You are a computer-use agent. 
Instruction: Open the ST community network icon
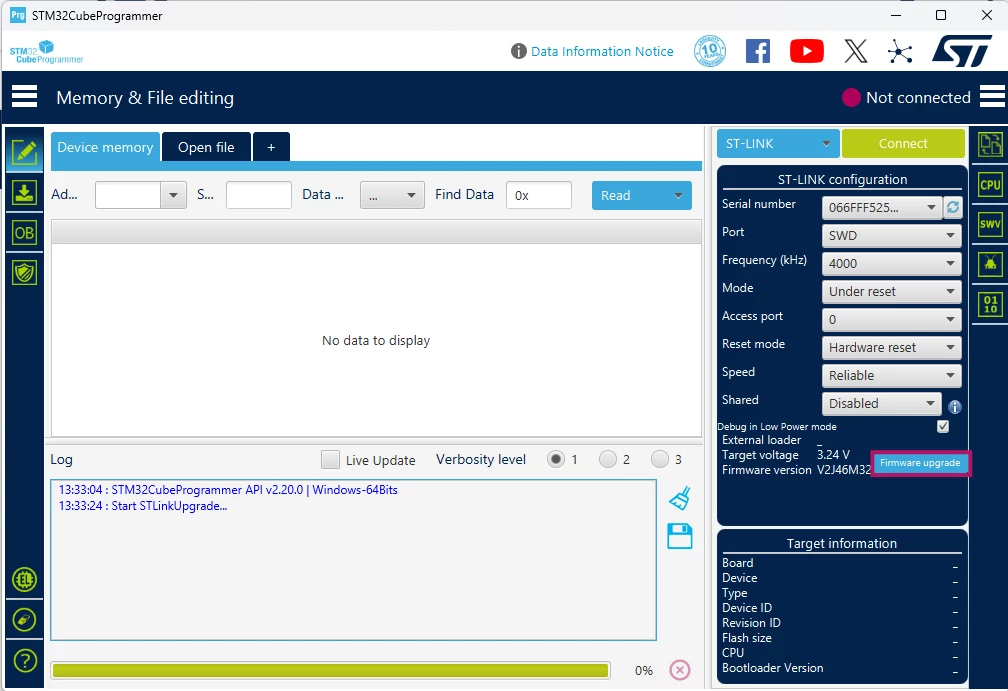point(900,51)
